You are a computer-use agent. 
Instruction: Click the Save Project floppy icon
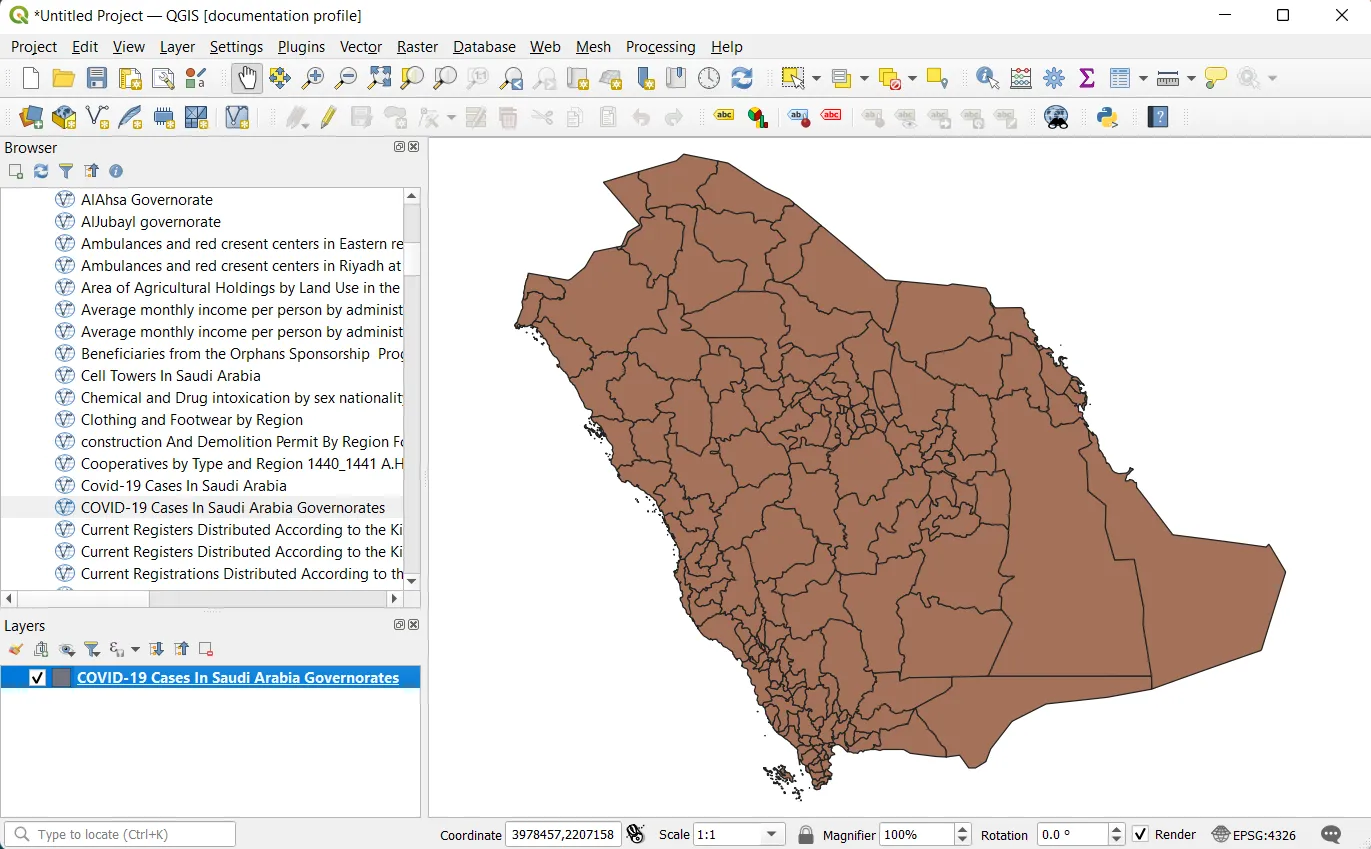coord(96,78)
